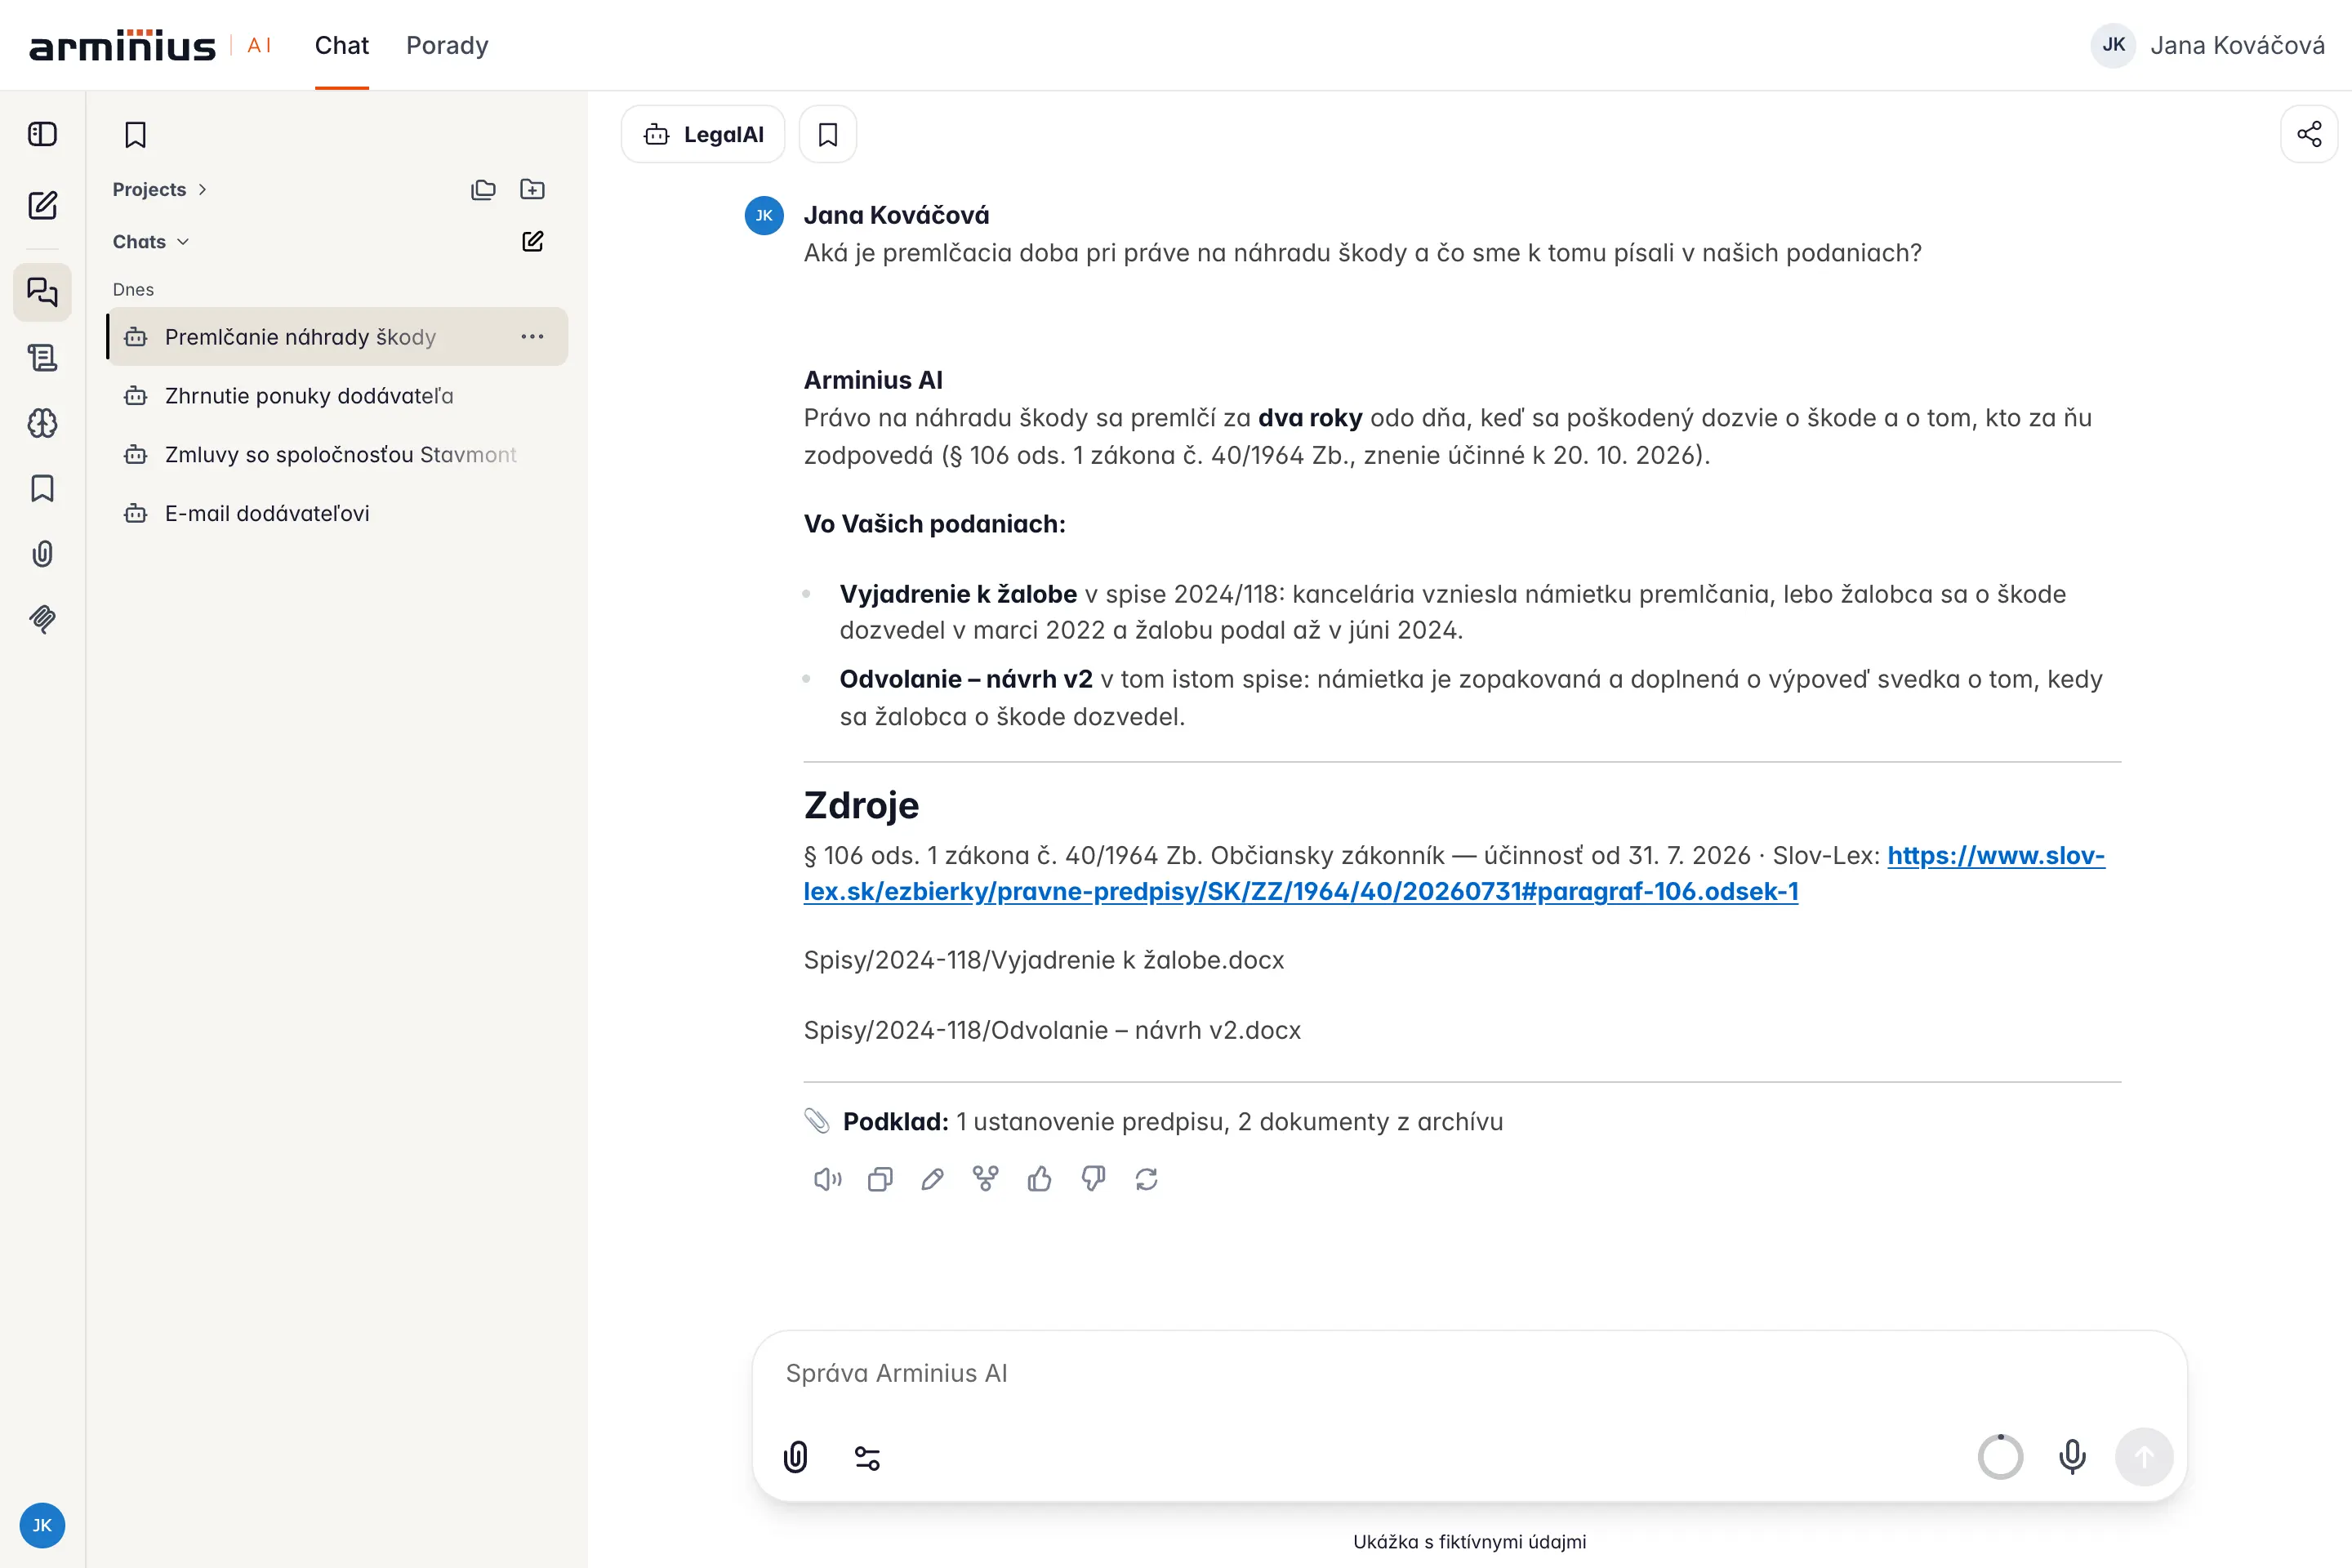Screen dimensions: 2352x1568
Task: Click the circular progress indicator in composer
Action: point(2000,1457)
